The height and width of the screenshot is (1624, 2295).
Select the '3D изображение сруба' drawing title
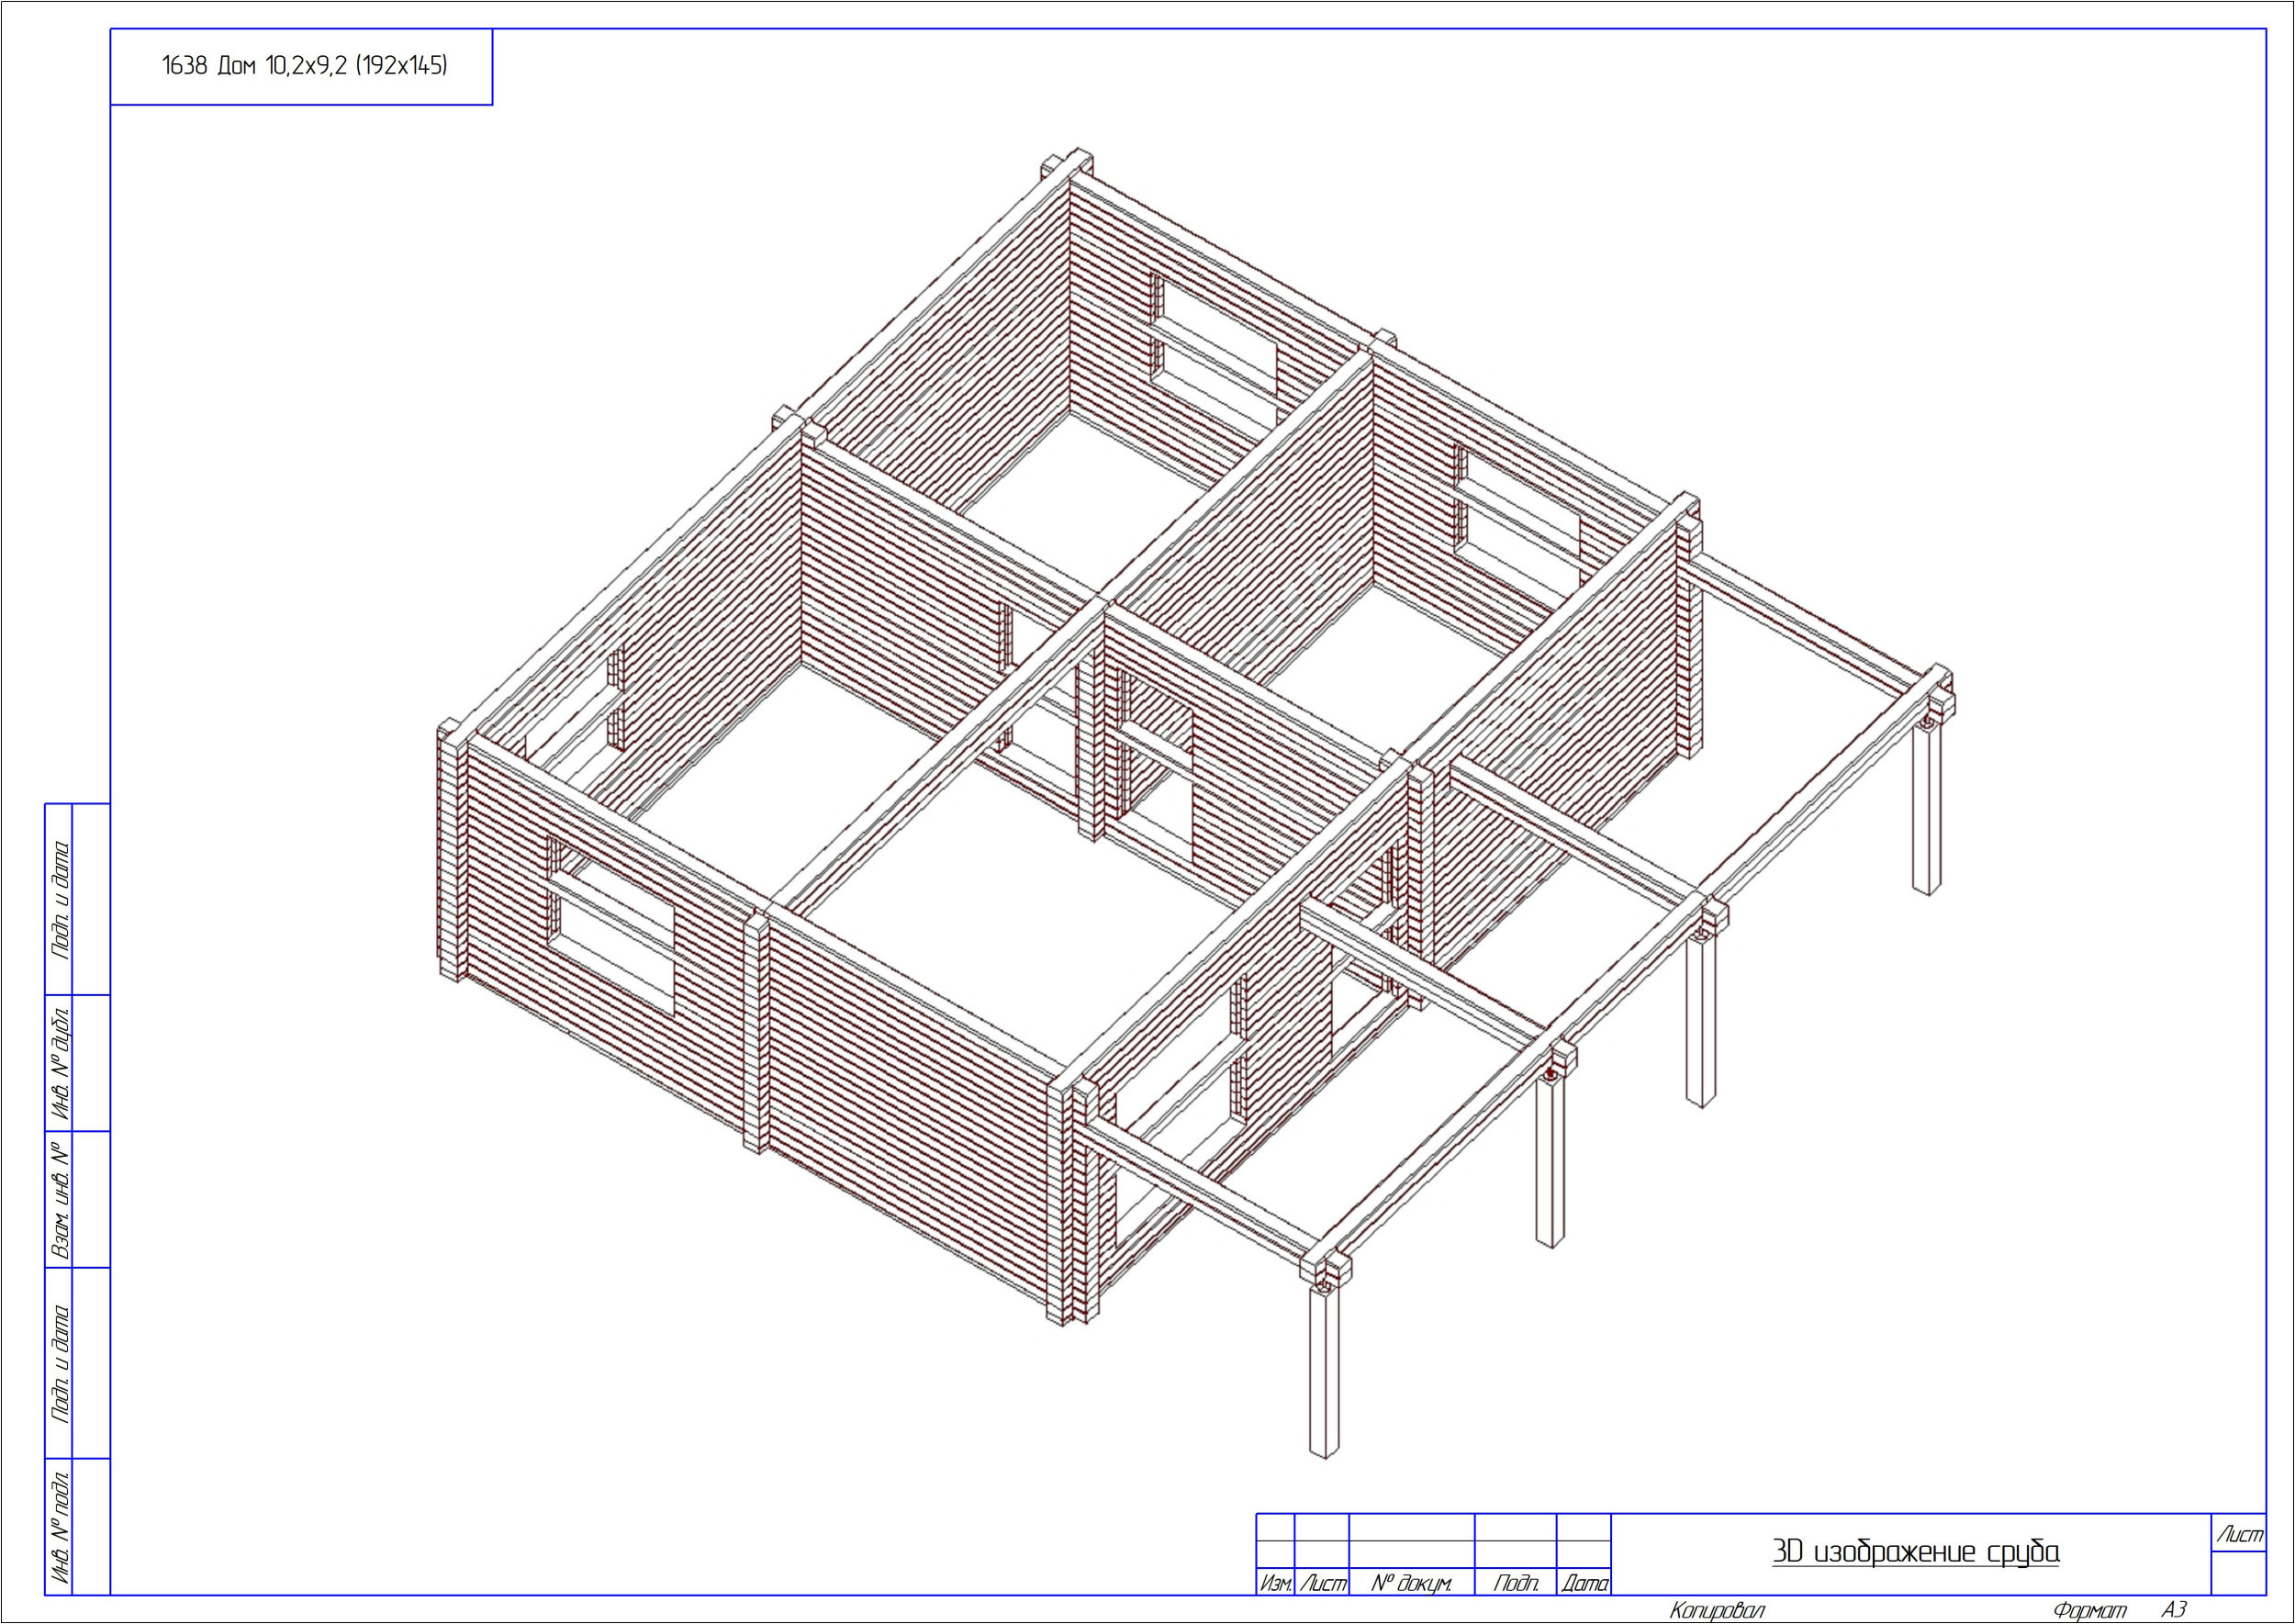pos(1915,1552)
